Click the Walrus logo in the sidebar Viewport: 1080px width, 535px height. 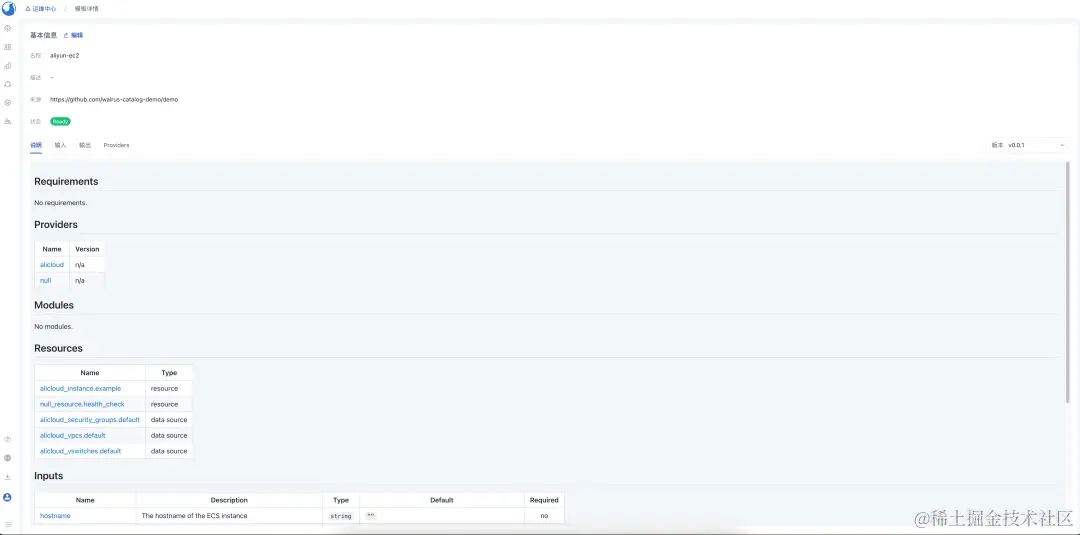[x=8, y=9]
